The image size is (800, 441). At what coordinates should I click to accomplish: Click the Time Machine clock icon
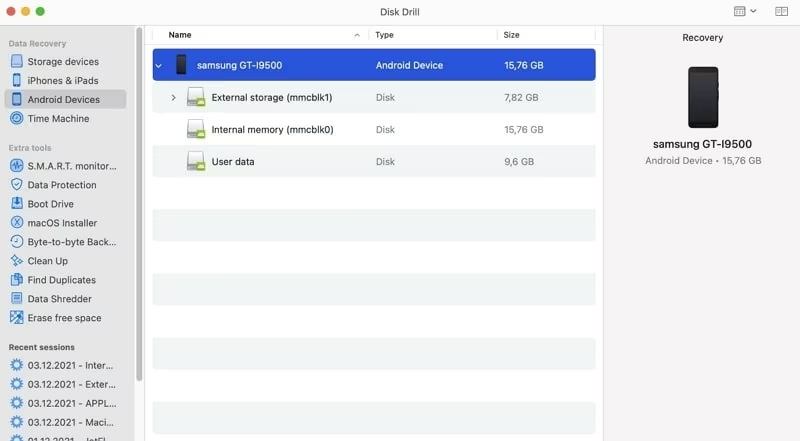pyautogui.click(x=17, y=119)
